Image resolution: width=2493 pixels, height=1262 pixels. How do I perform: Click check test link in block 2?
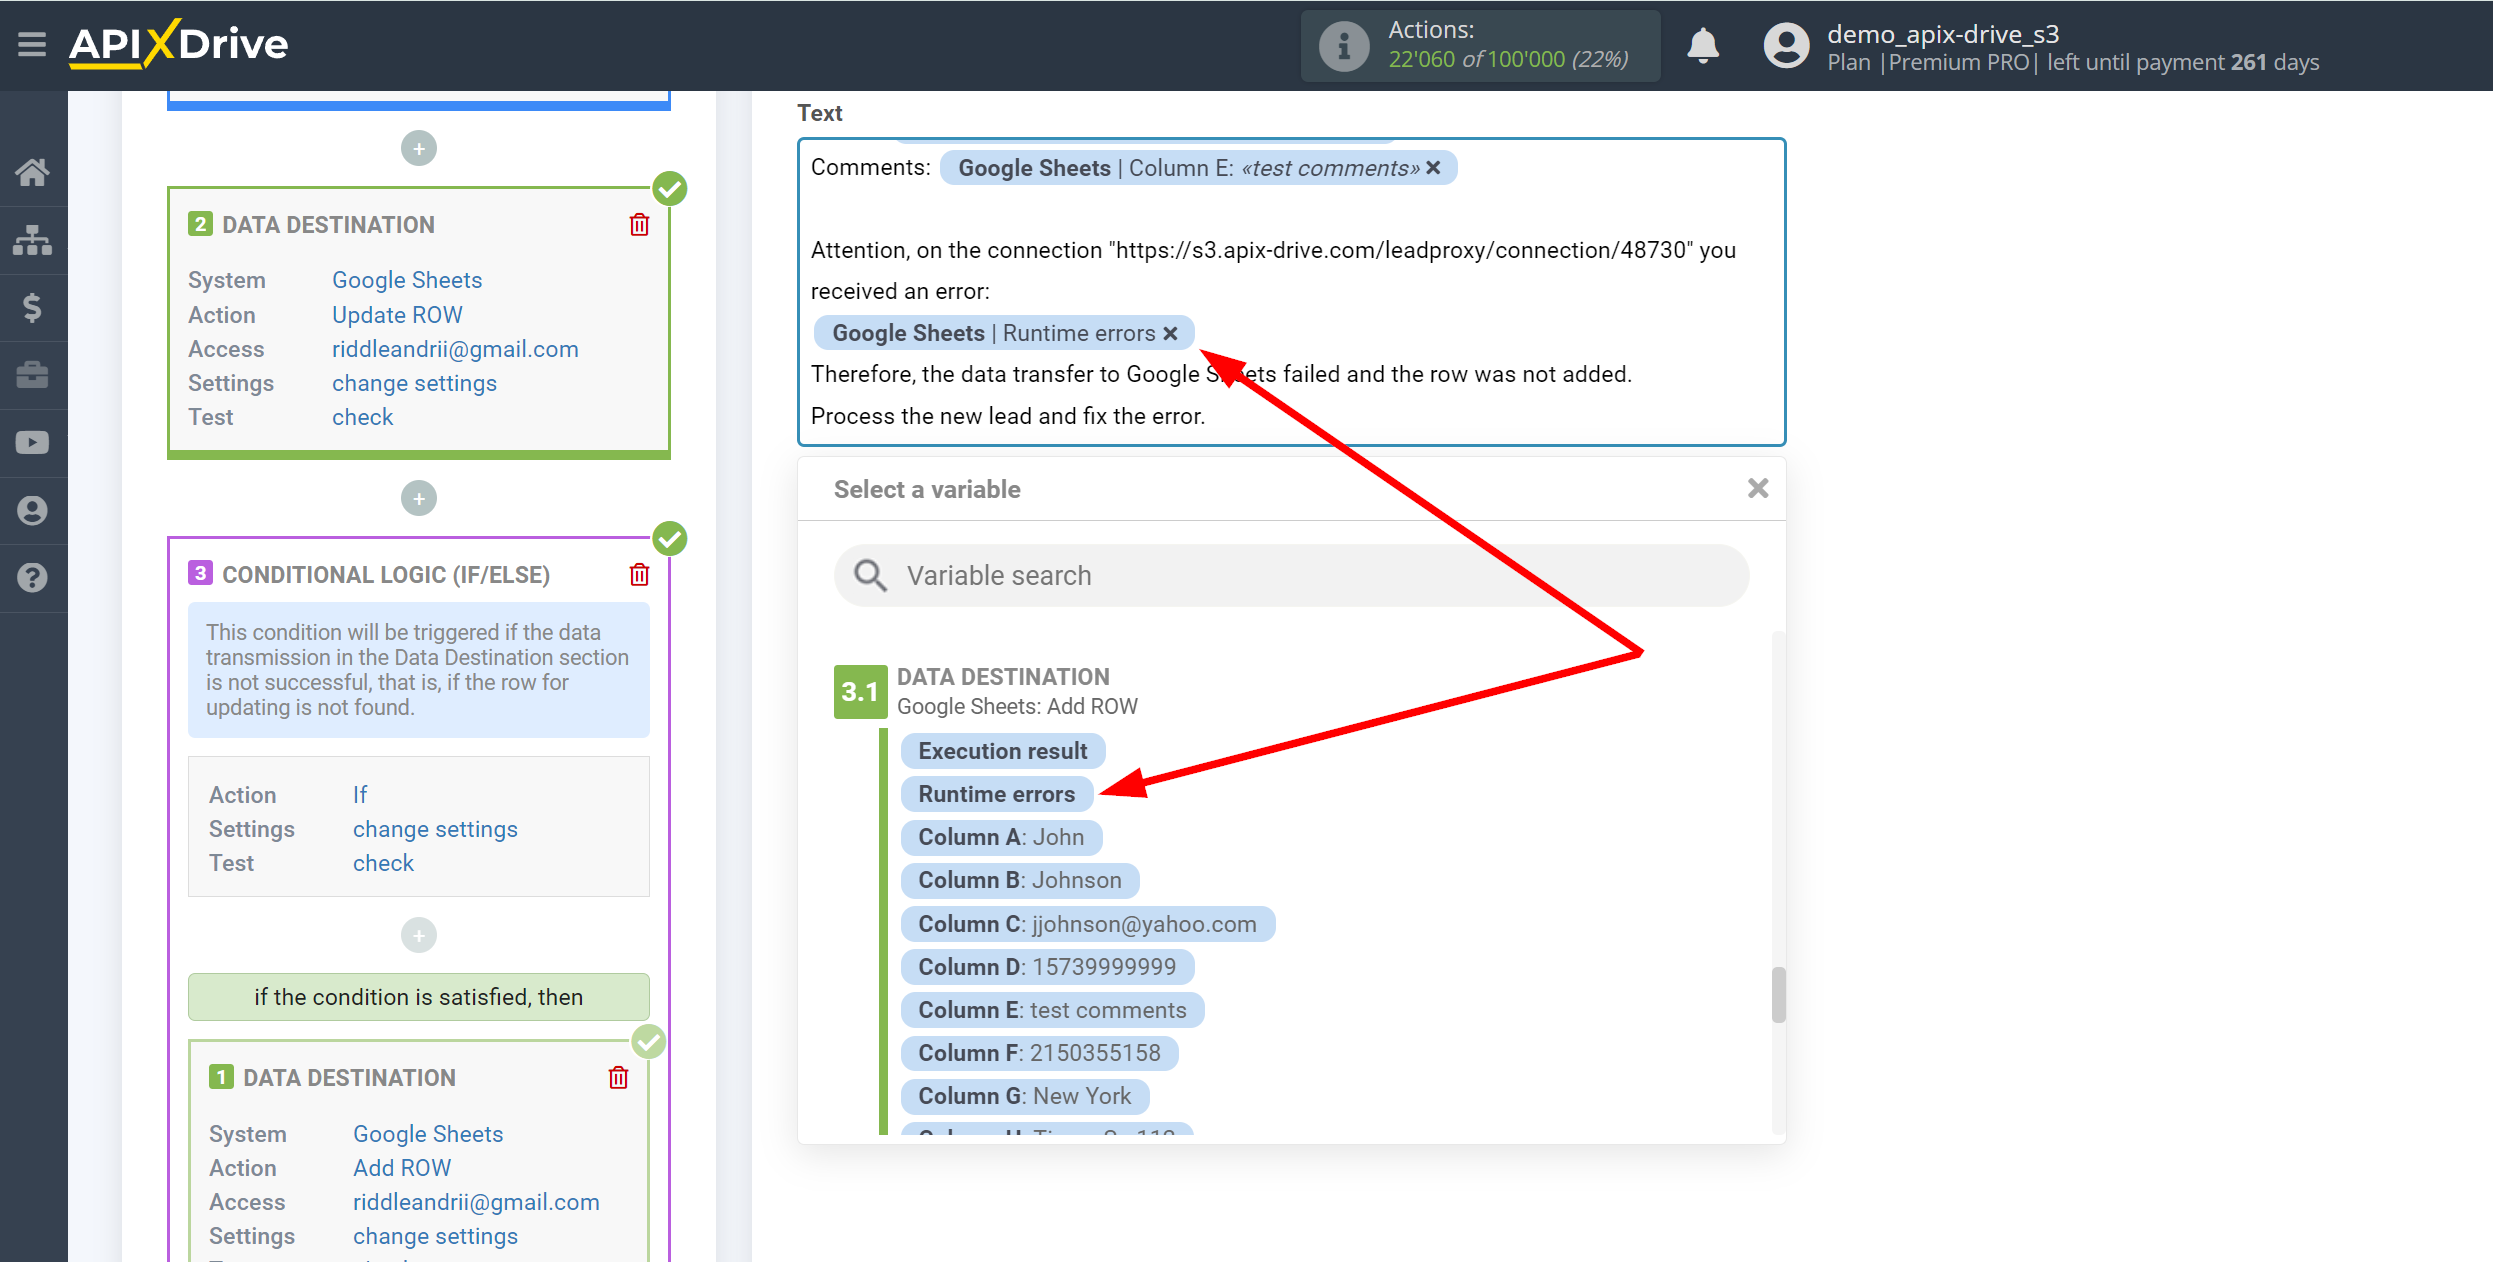click(x=362, y=417)
